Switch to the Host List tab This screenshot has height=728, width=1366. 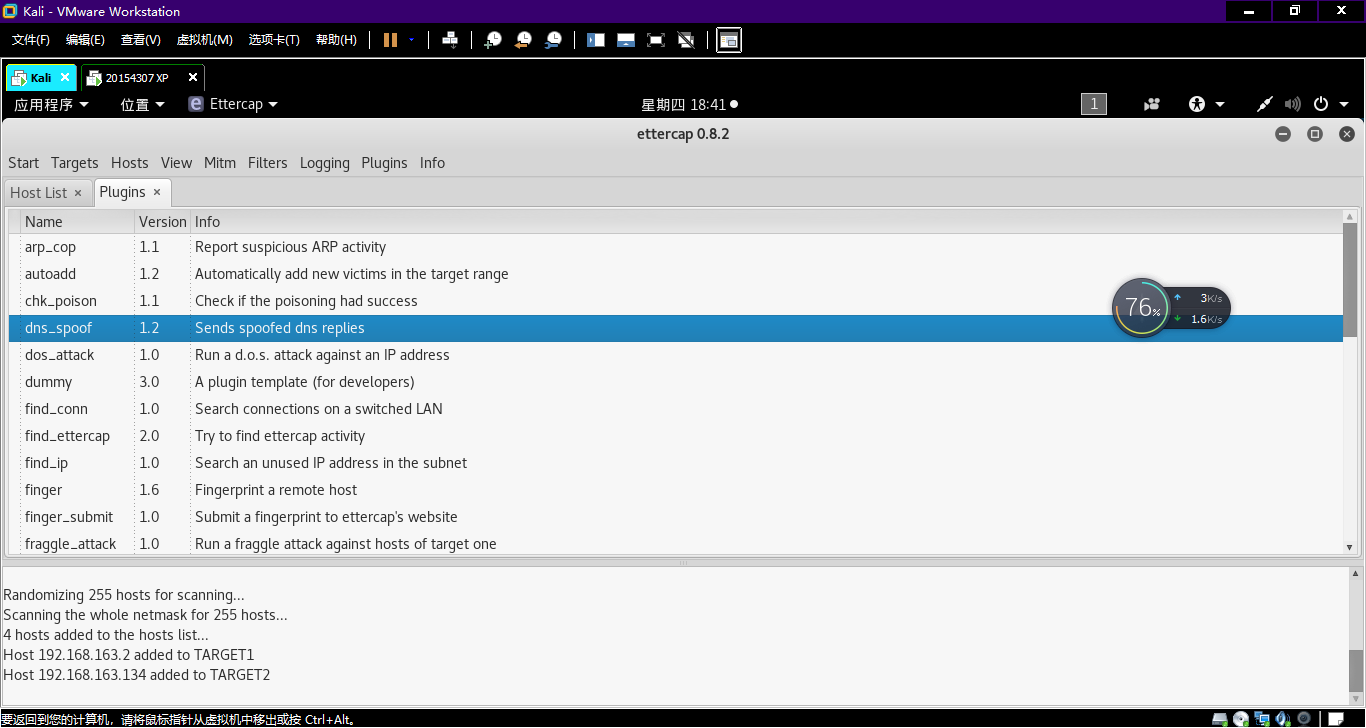(x=38, y=193)
